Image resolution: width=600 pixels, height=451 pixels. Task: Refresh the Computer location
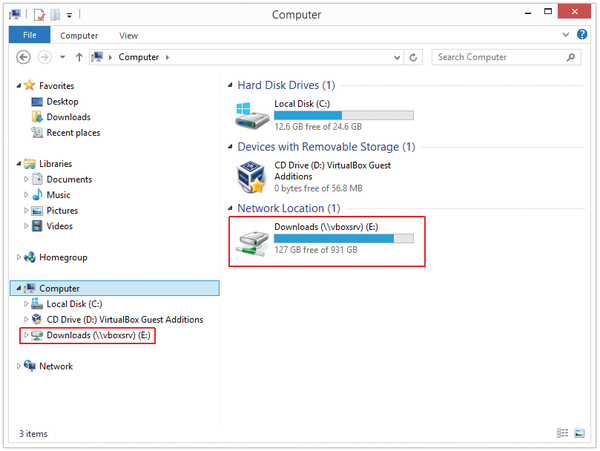pos(413,57)
